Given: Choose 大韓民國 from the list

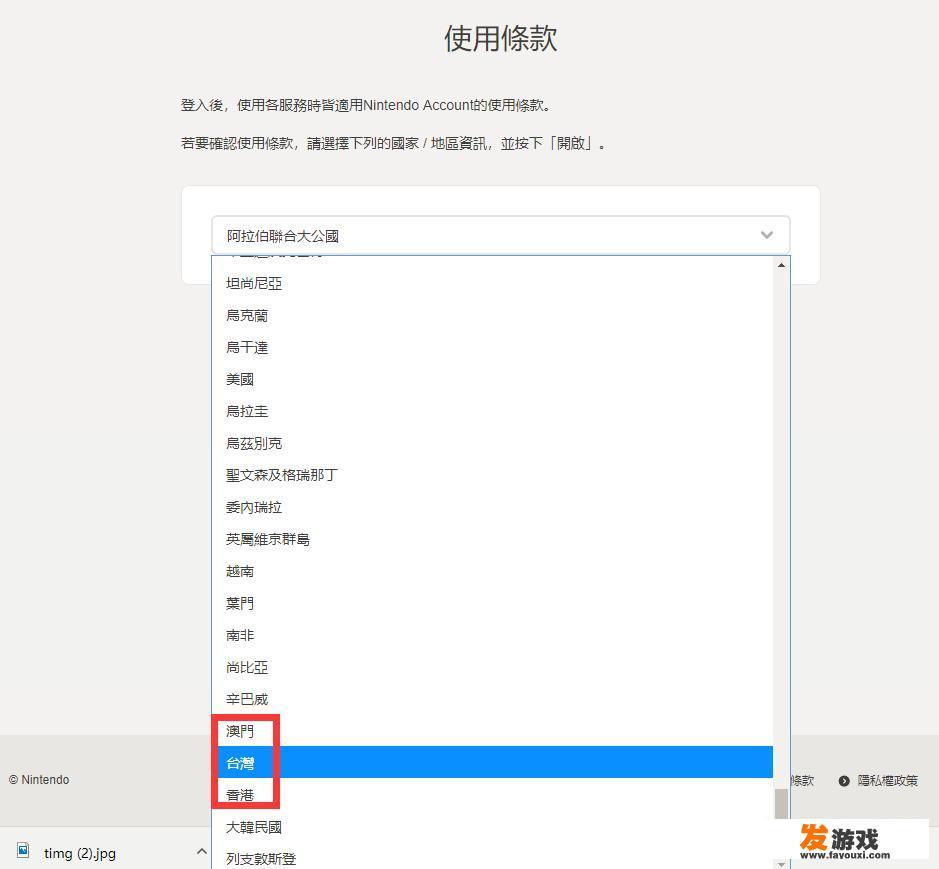Looking at the screenshot, I should point(492,827).
